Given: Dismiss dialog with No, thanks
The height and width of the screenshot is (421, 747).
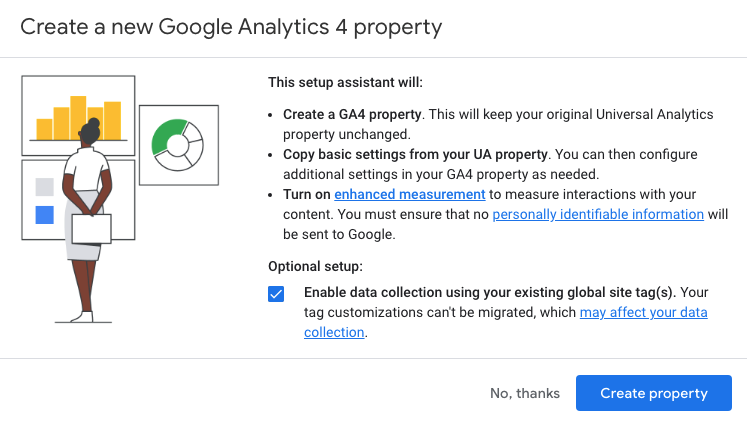Looking at the screenshot, I should click(525, 393).
